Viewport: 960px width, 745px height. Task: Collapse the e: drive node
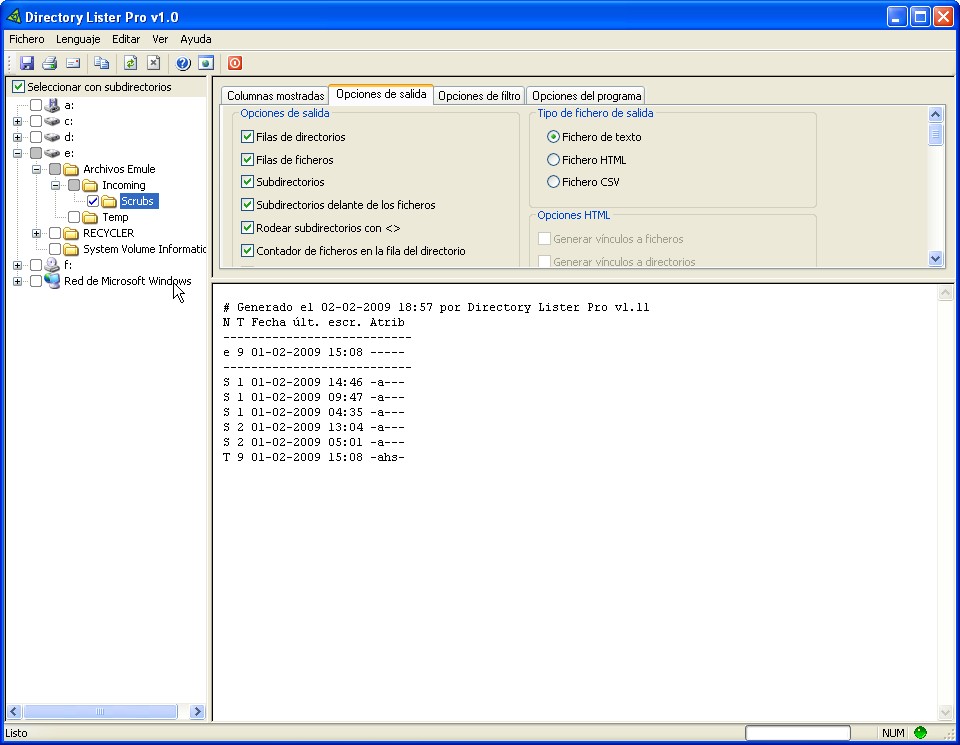pos(17,153)
